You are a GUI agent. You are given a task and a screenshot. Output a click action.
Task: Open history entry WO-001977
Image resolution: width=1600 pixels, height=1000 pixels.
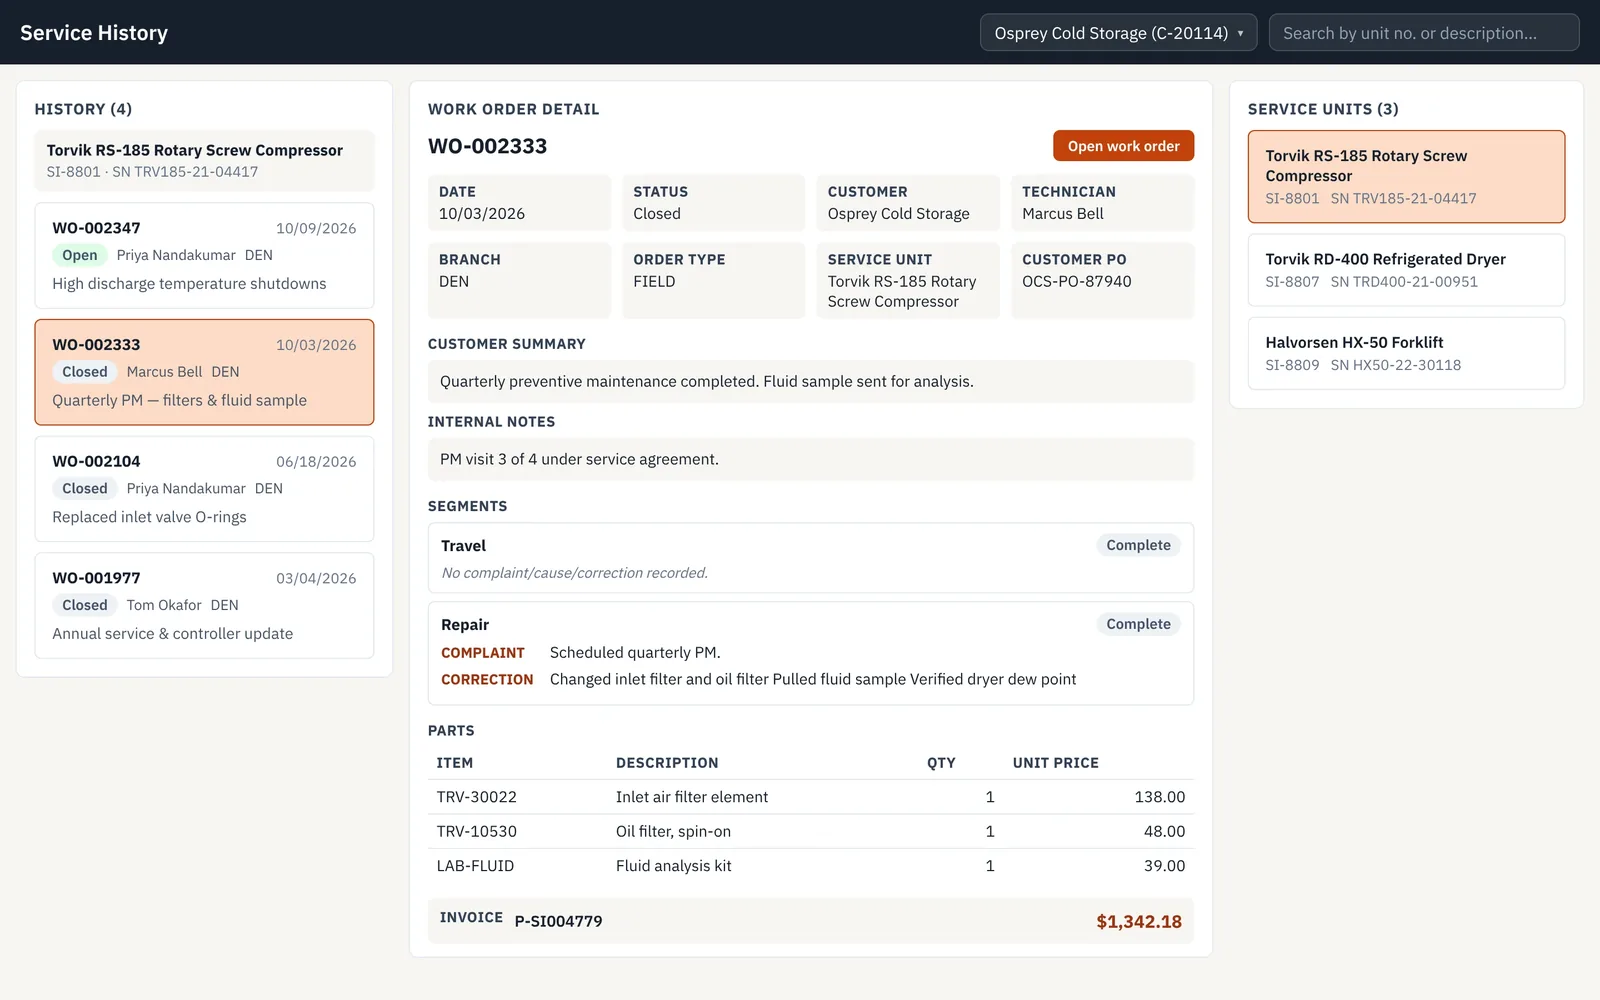[x=204, y=606]
